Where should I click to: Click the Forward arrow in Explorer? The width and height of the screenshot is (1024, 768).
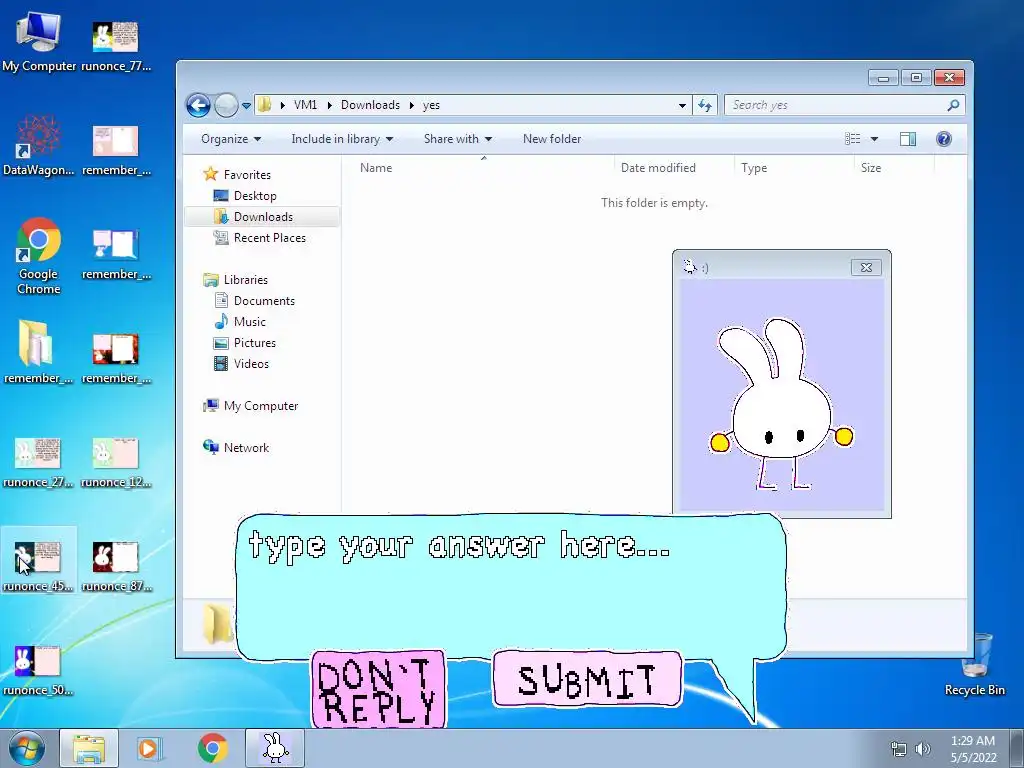coord(226,105)
